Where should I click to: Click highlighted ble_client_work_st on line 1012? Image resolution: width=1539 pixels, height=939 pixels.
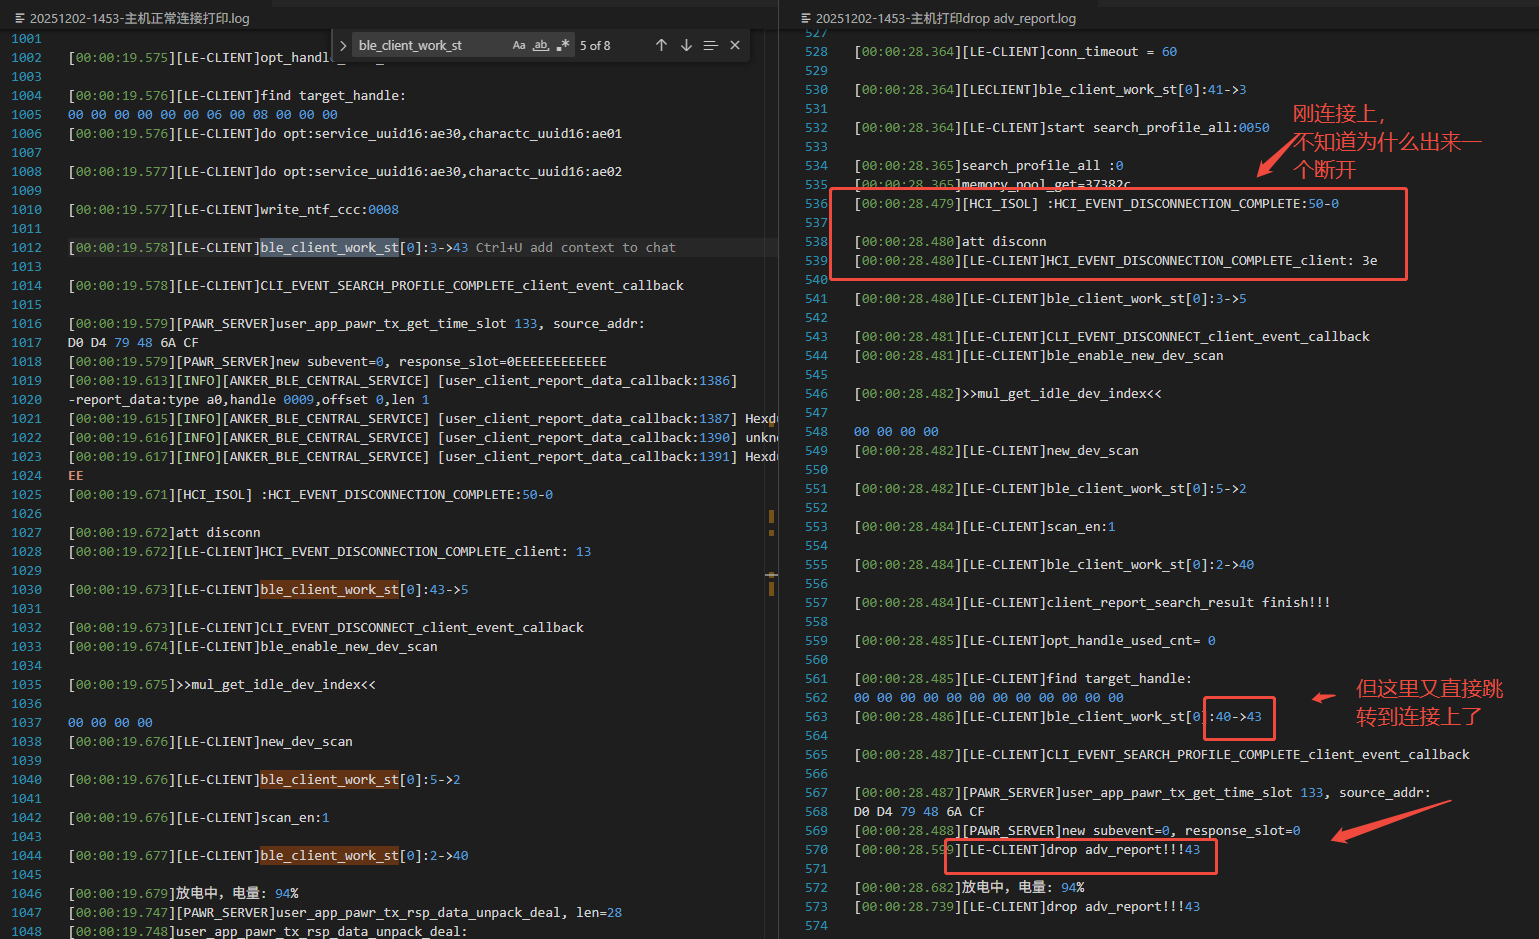(329, 247)
